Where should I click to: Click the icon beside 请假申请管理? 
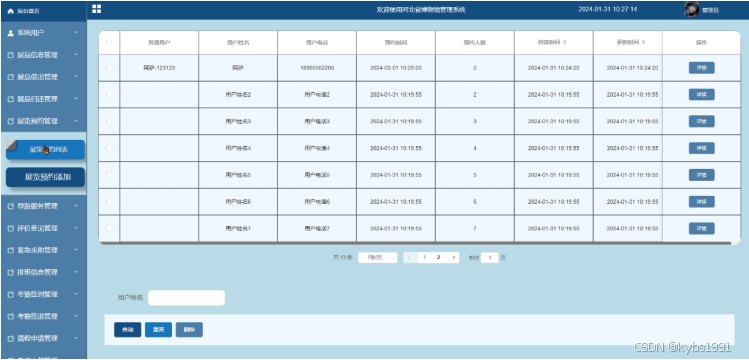11,339
